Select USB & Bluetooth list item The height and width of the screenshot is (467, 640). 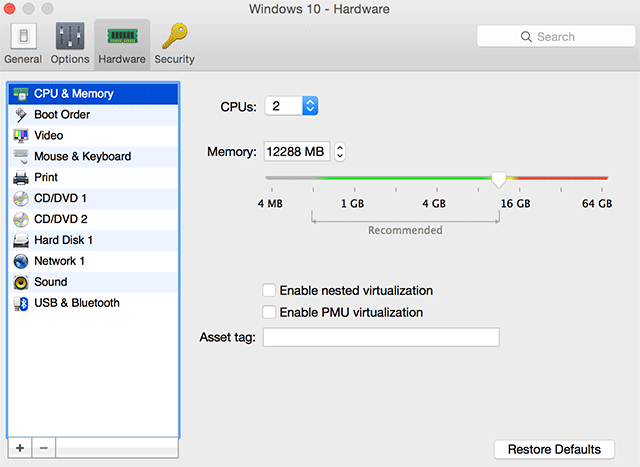click(93, 303)
